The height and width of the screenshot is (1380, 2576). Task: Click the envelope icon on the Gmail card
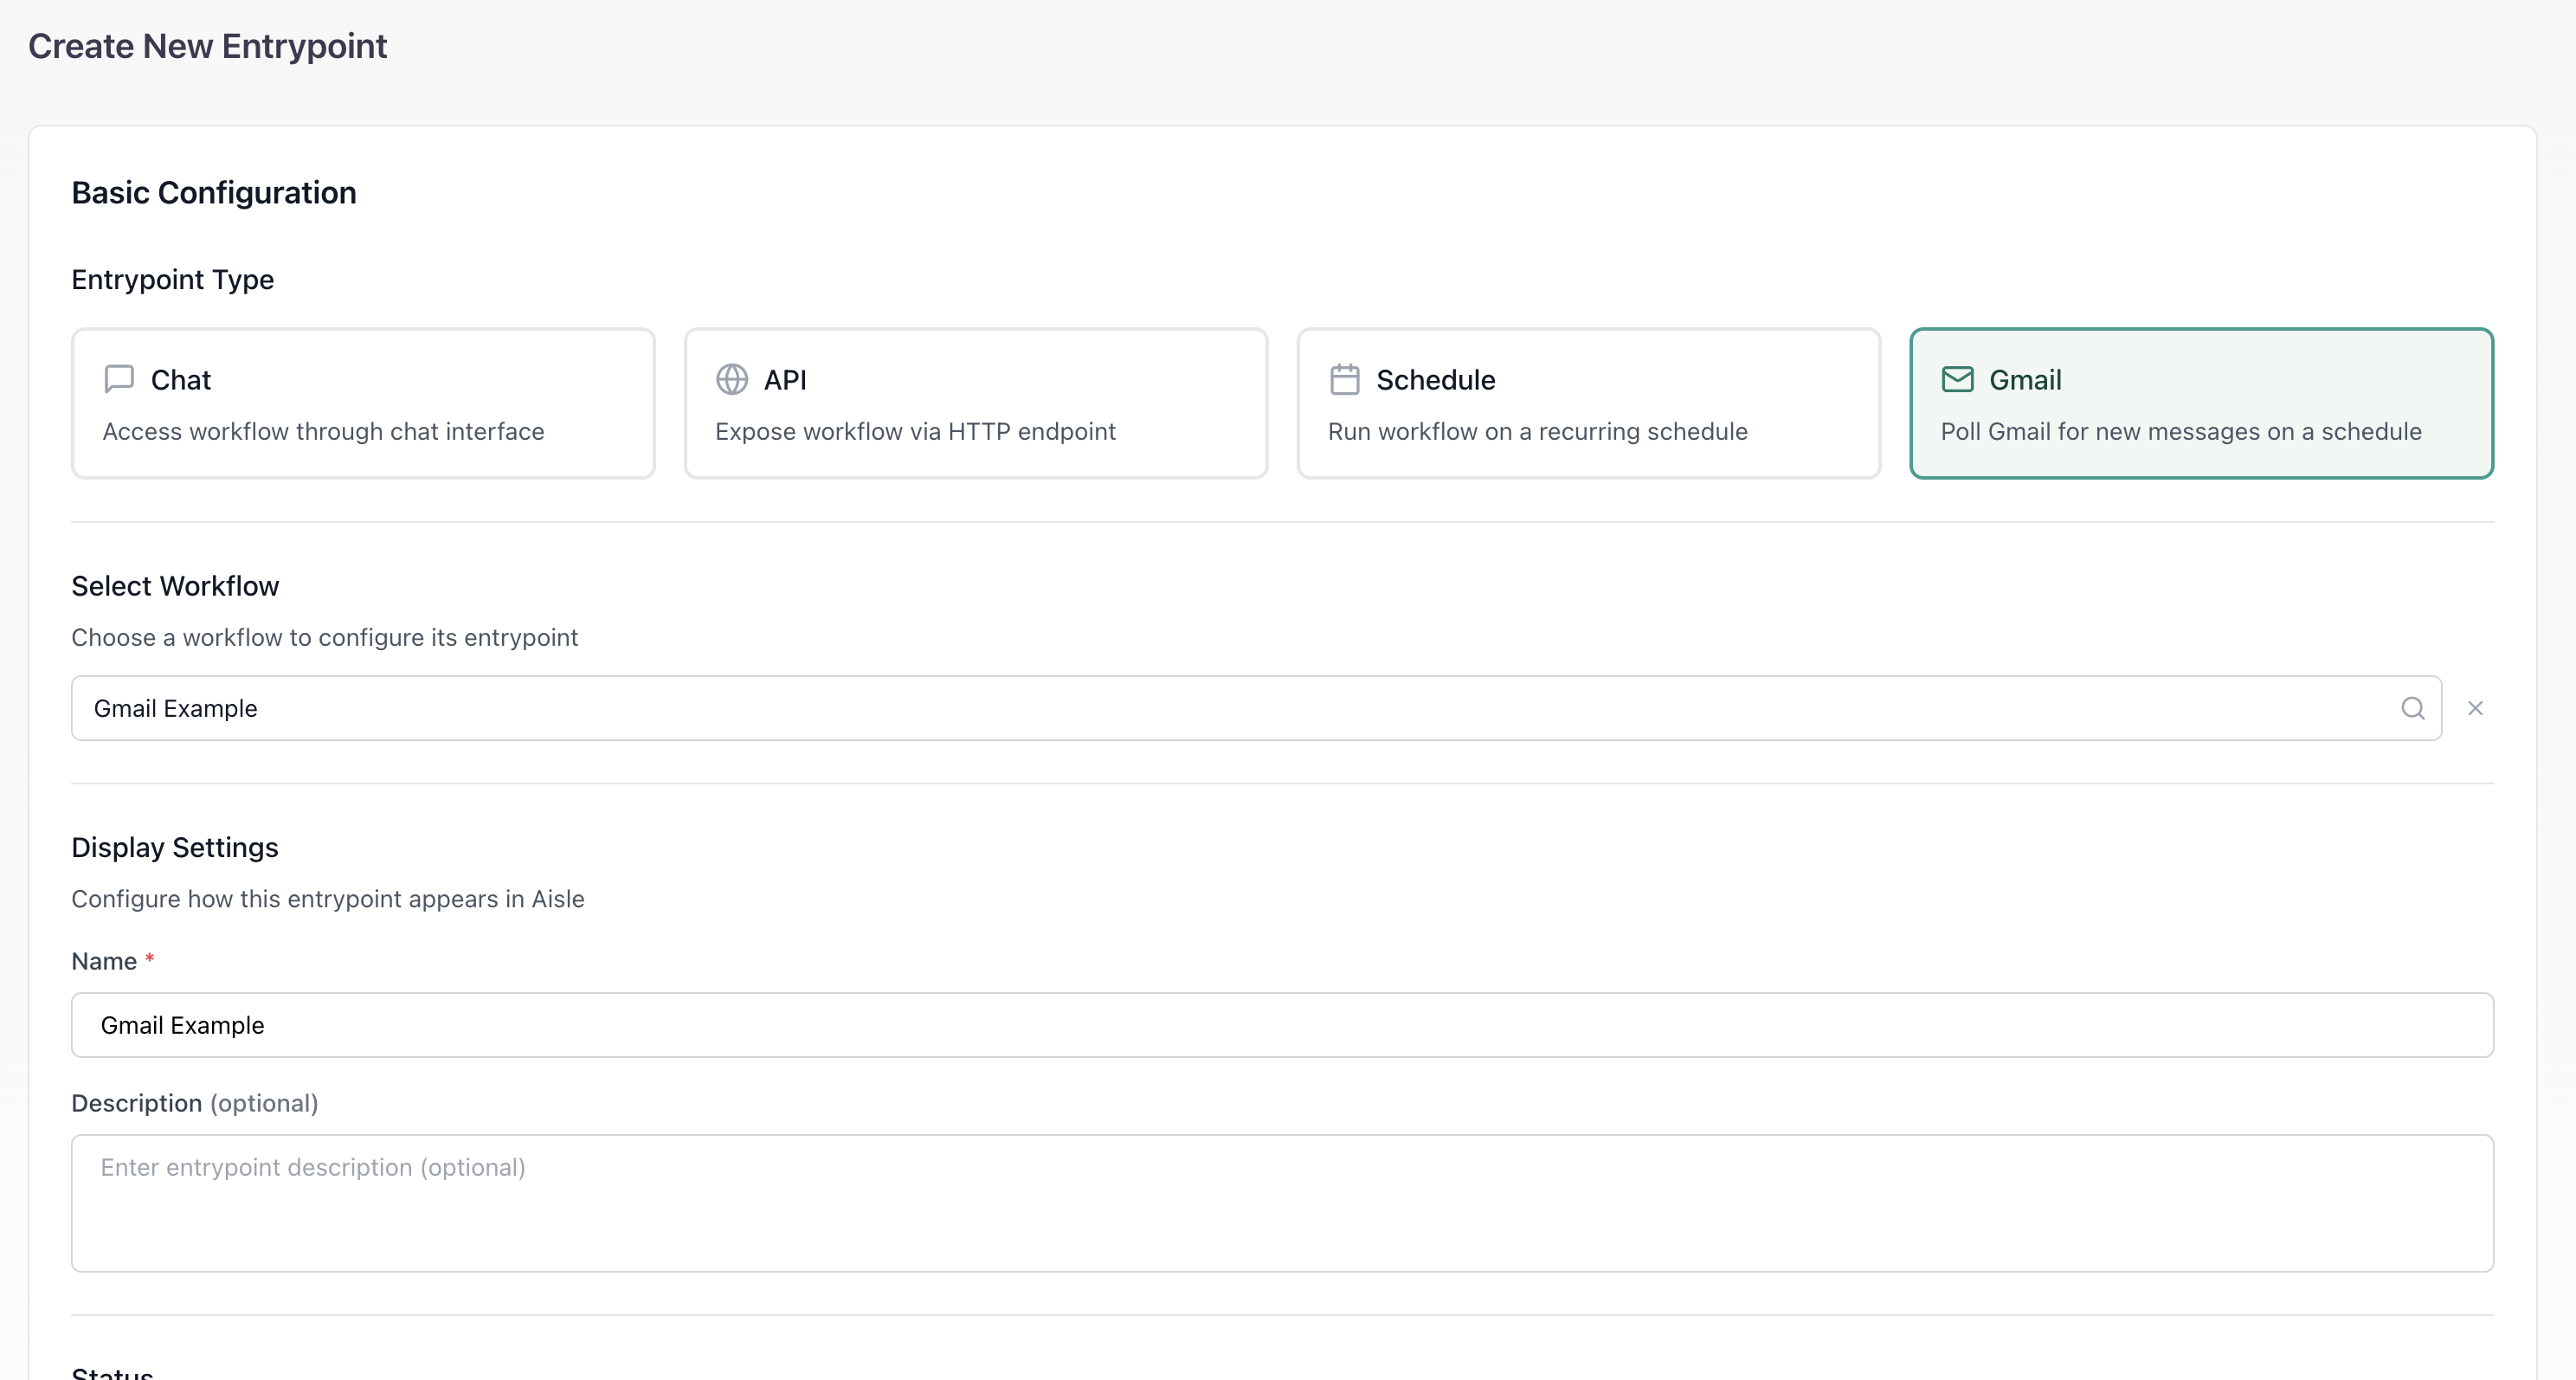(x=1958, y=379)
